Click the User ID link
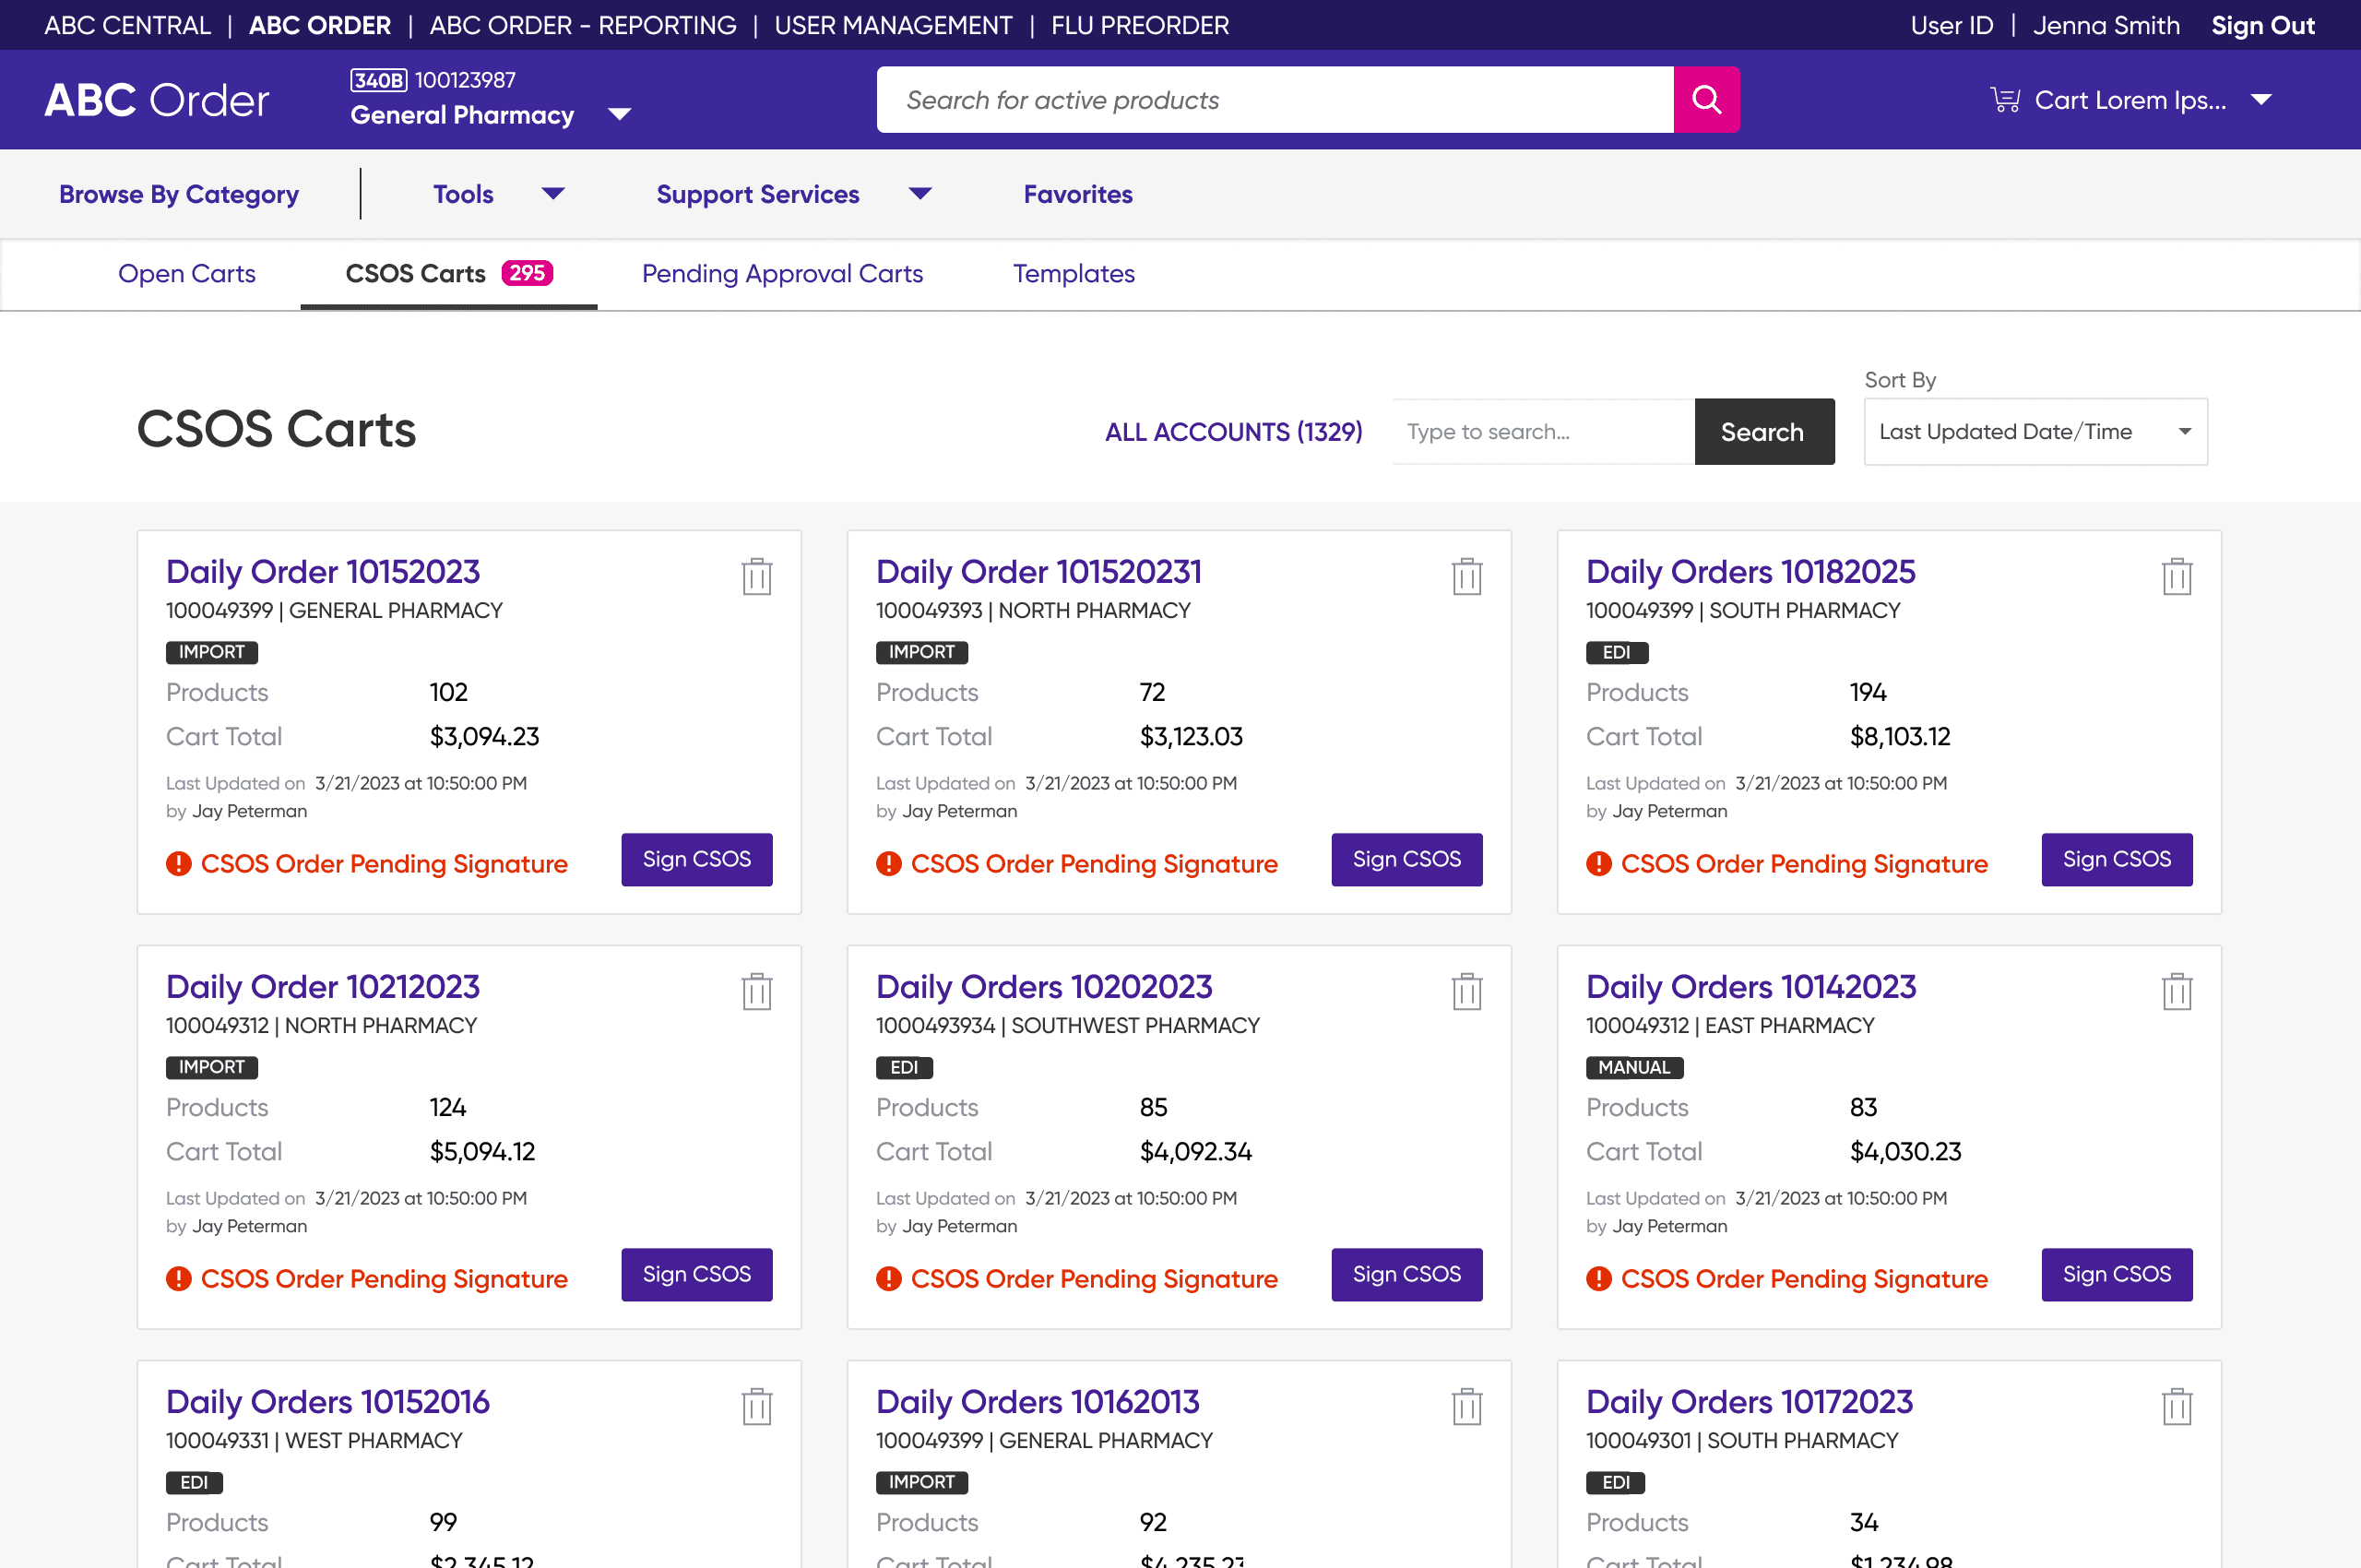This screenshot has height=1568, width=2361. click(1951, 25)
